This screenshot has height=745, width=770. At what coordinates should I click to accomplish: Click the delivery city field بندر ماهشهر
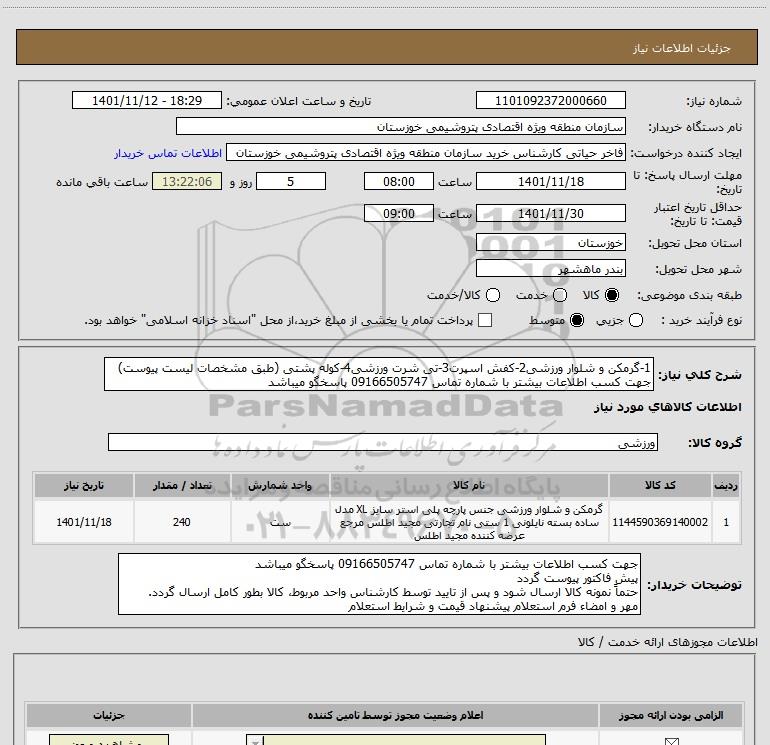[550, 269]
